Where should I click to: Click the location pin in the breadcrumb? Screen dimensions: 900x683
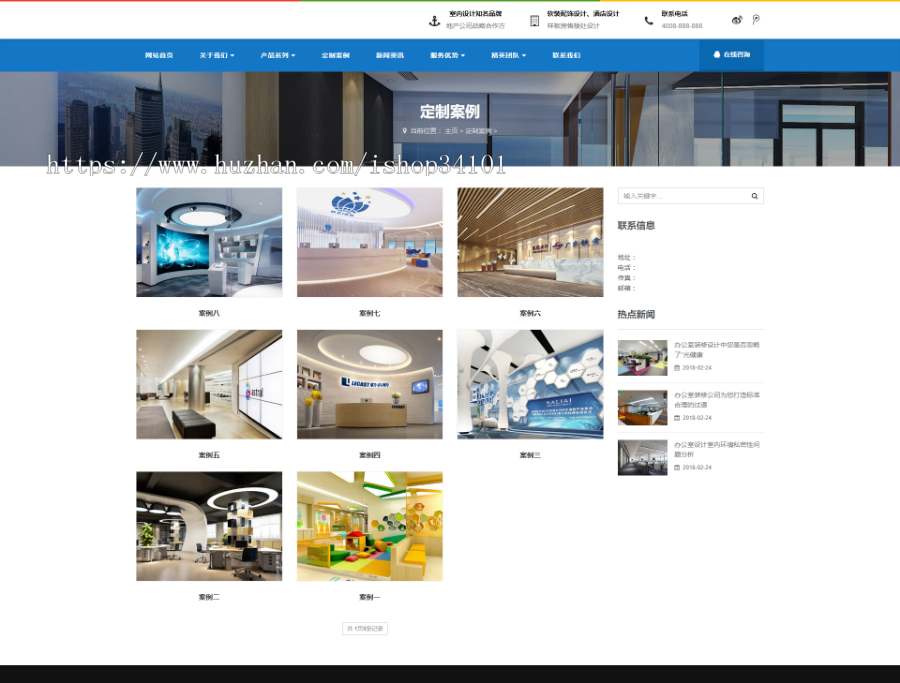pyautogui.click(x=405, y=131)
